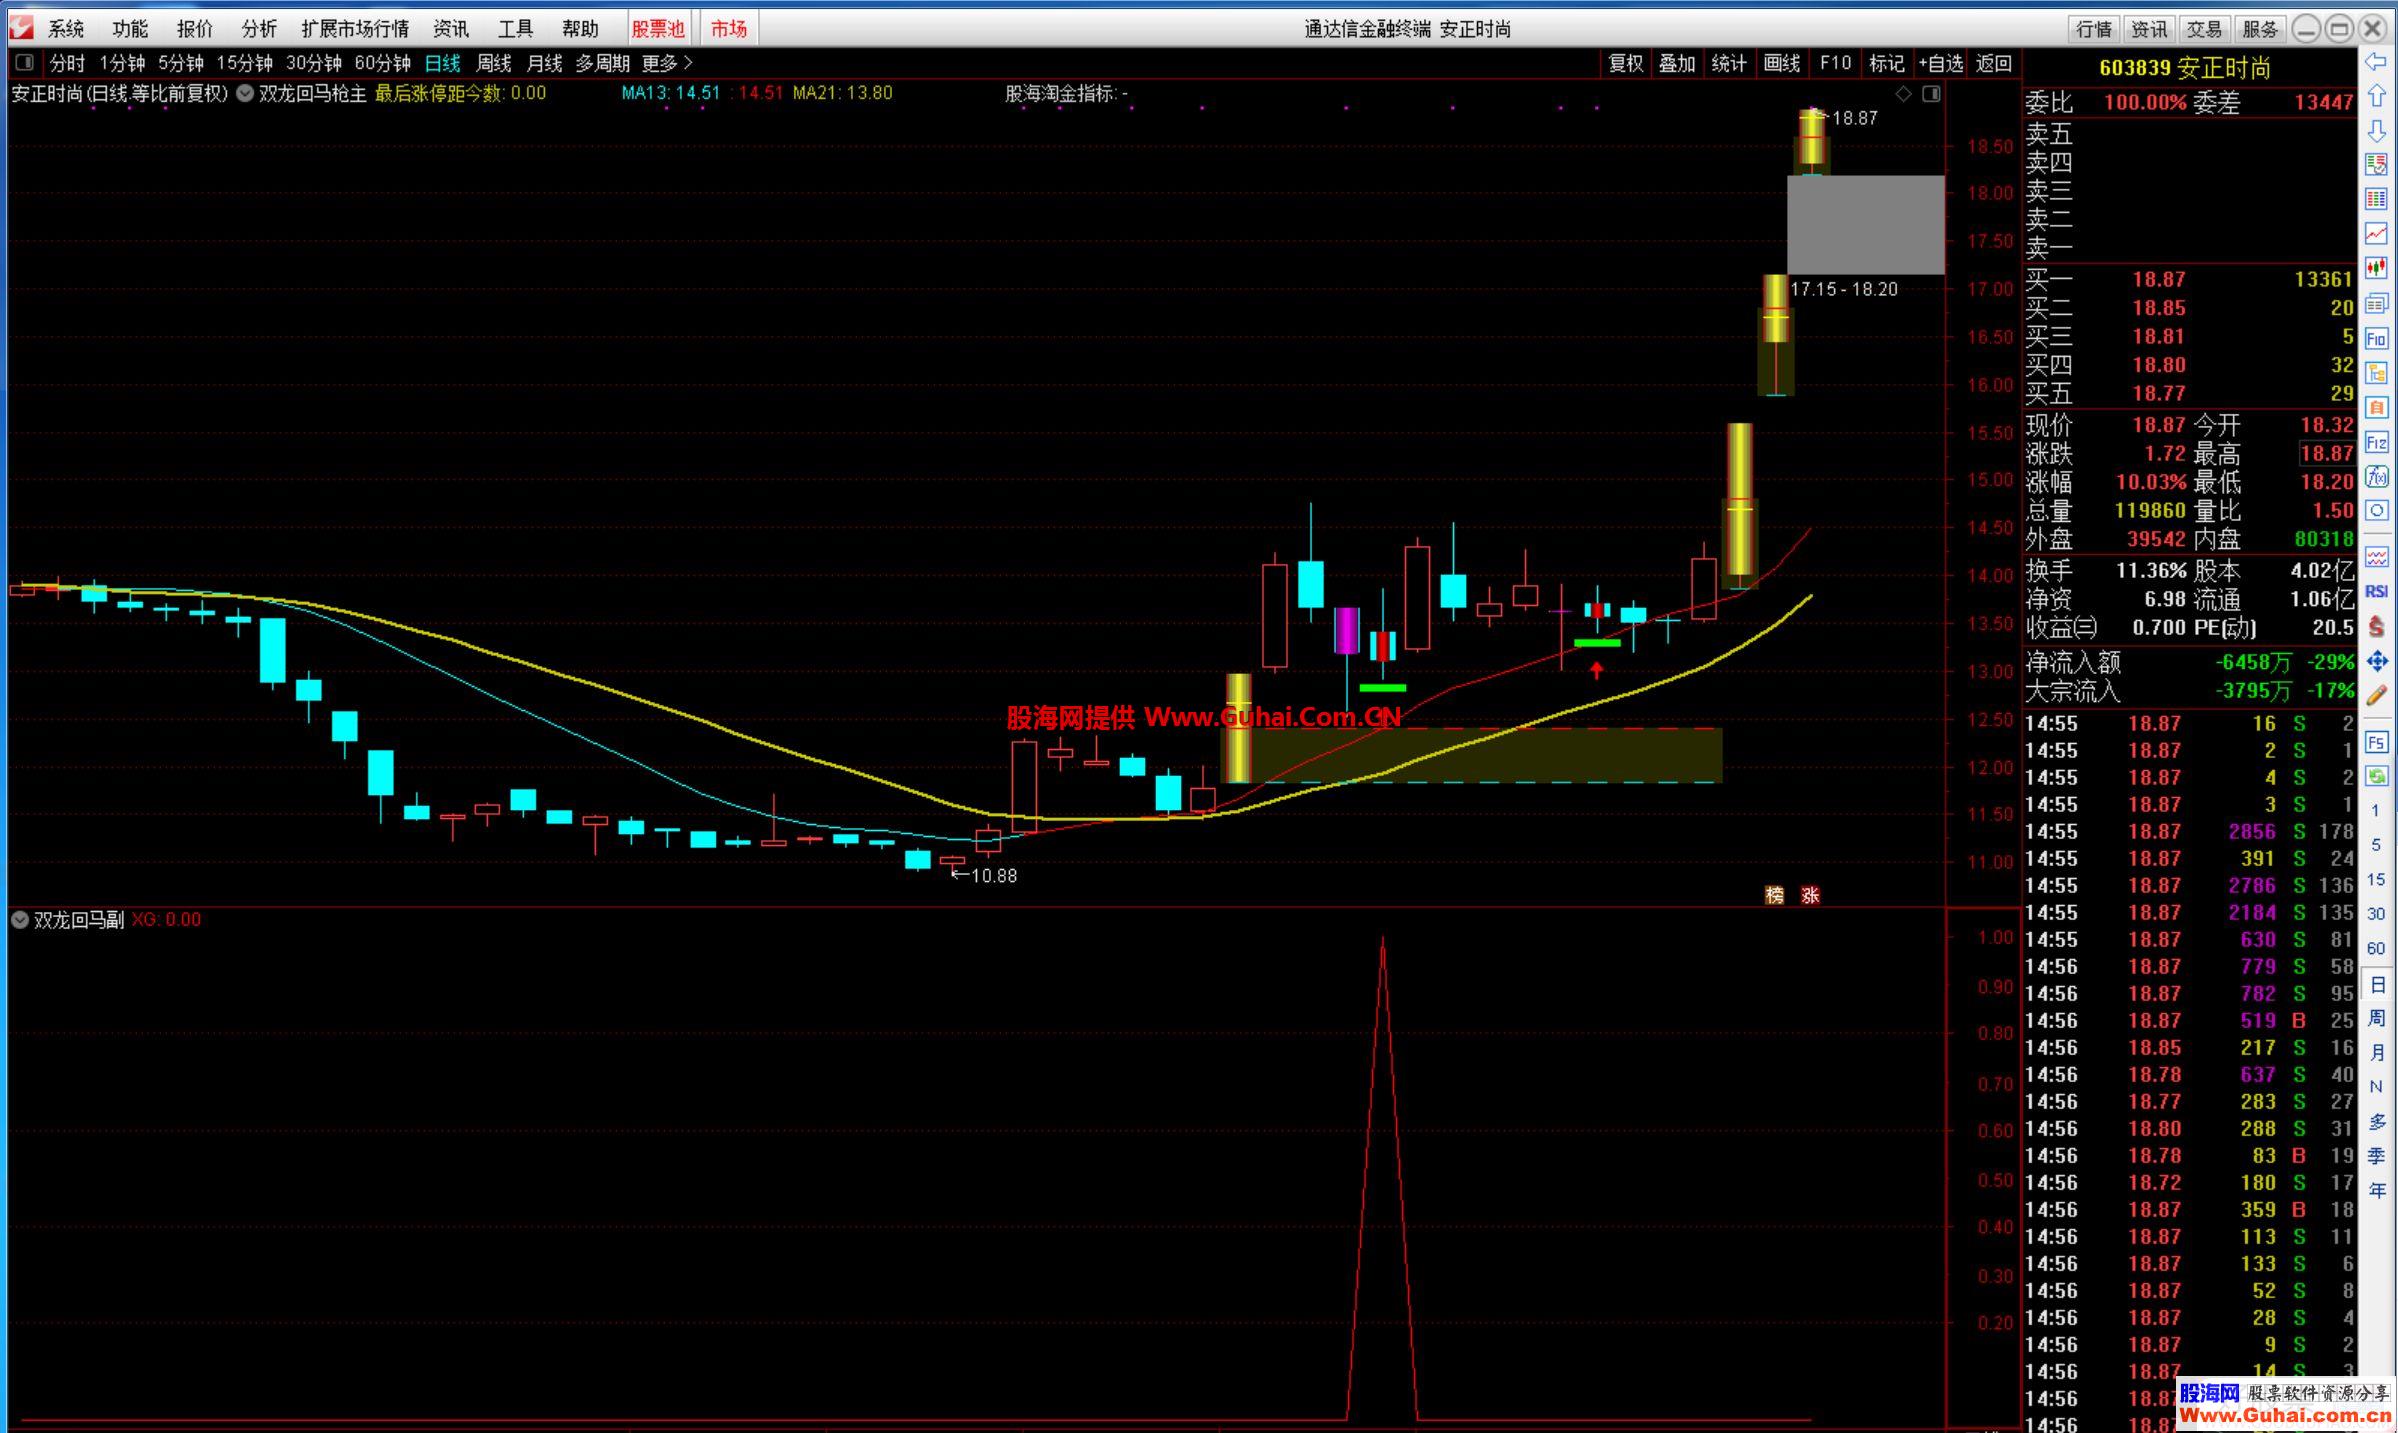This screenshot has height=1433, width=2398.
Task: Click the +自选 add to watchlist button
Action: pos(1941,63)
